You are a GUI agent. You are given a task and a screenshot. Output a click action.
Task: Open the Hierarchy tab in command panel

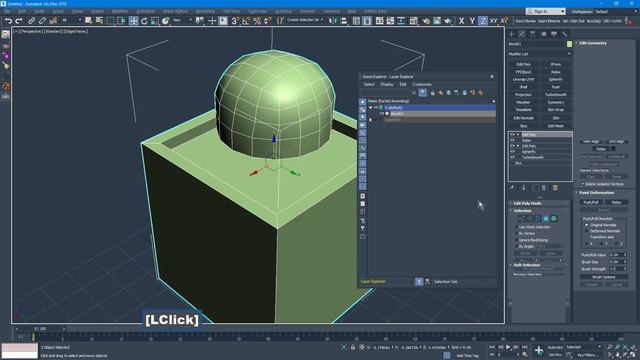coord(533,34)
